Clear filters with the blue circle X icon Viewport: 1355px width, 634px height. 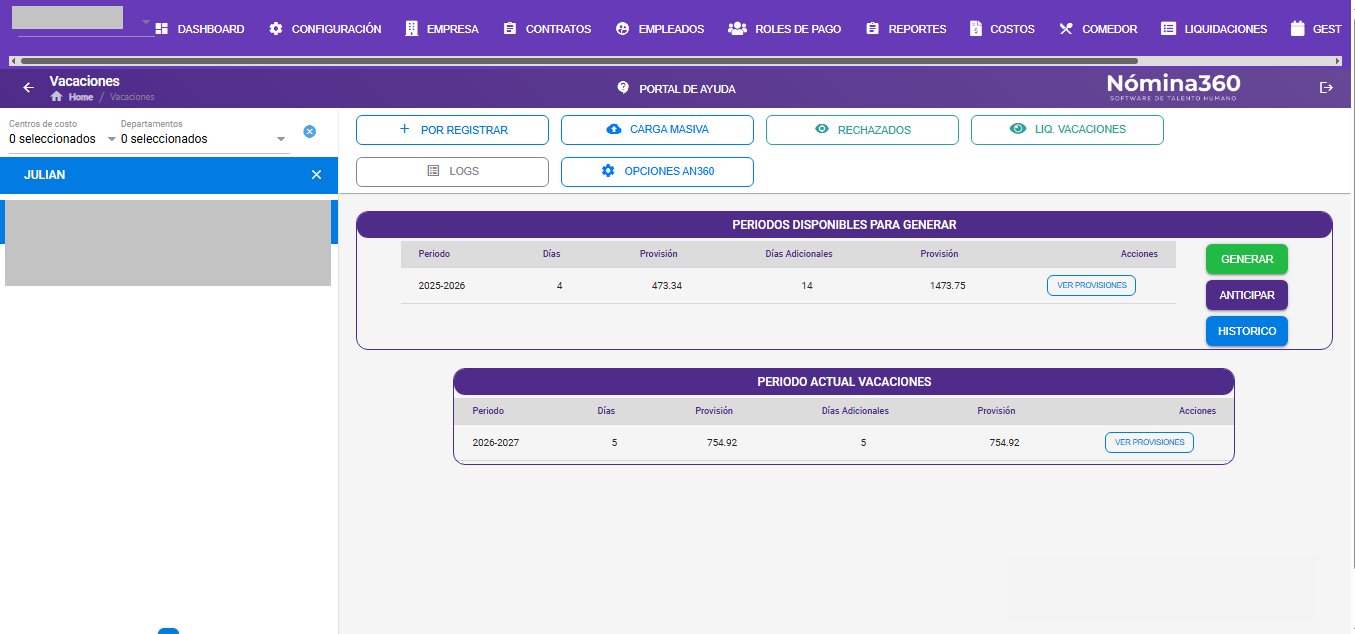(309, 132)
